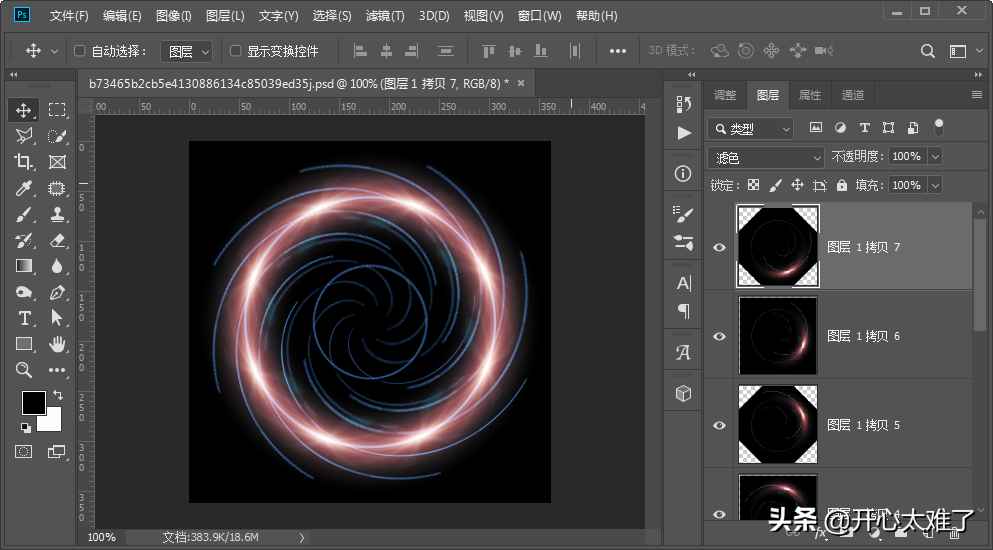Open the 图层 auto-select target dropdown
The width and height of the screenshot is (993, 550).
pyautogui.click(x=186, y=51)
